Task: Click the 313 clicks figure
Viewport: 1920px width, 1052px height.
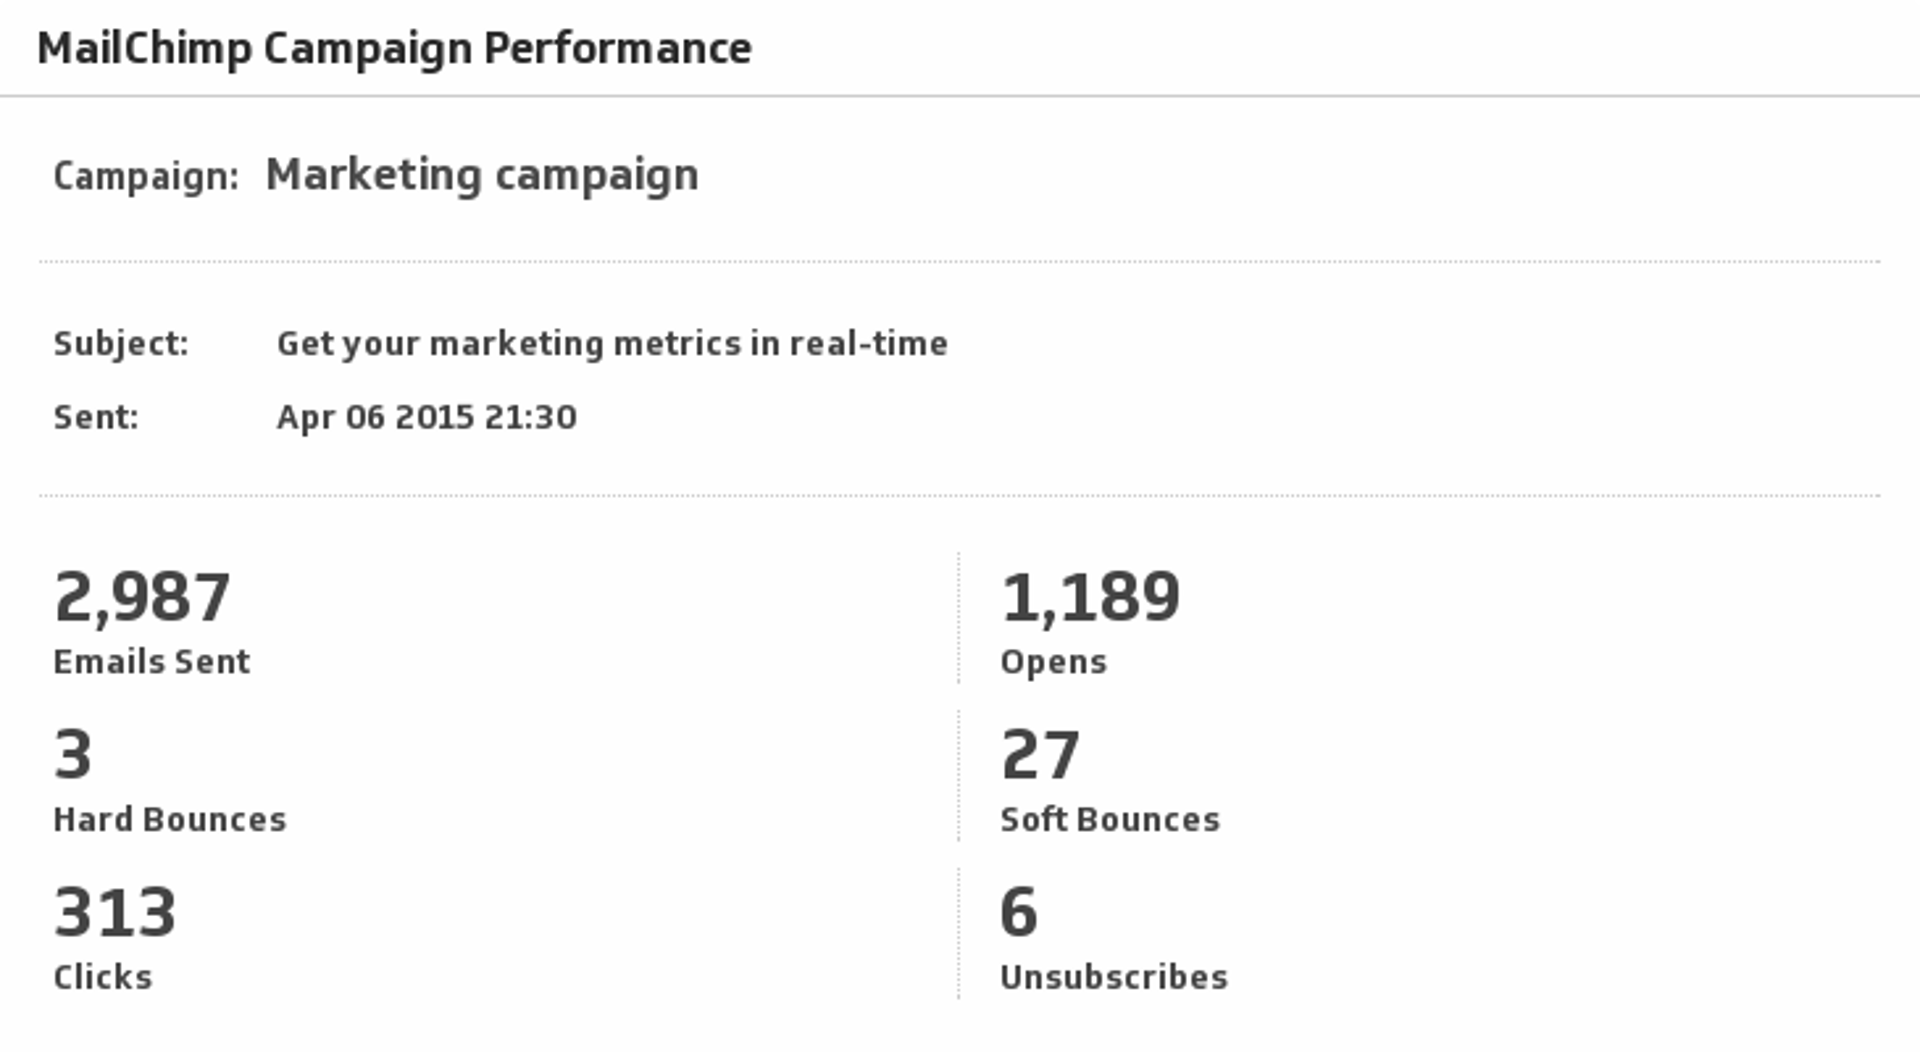Action: click(x=115, y=912)
